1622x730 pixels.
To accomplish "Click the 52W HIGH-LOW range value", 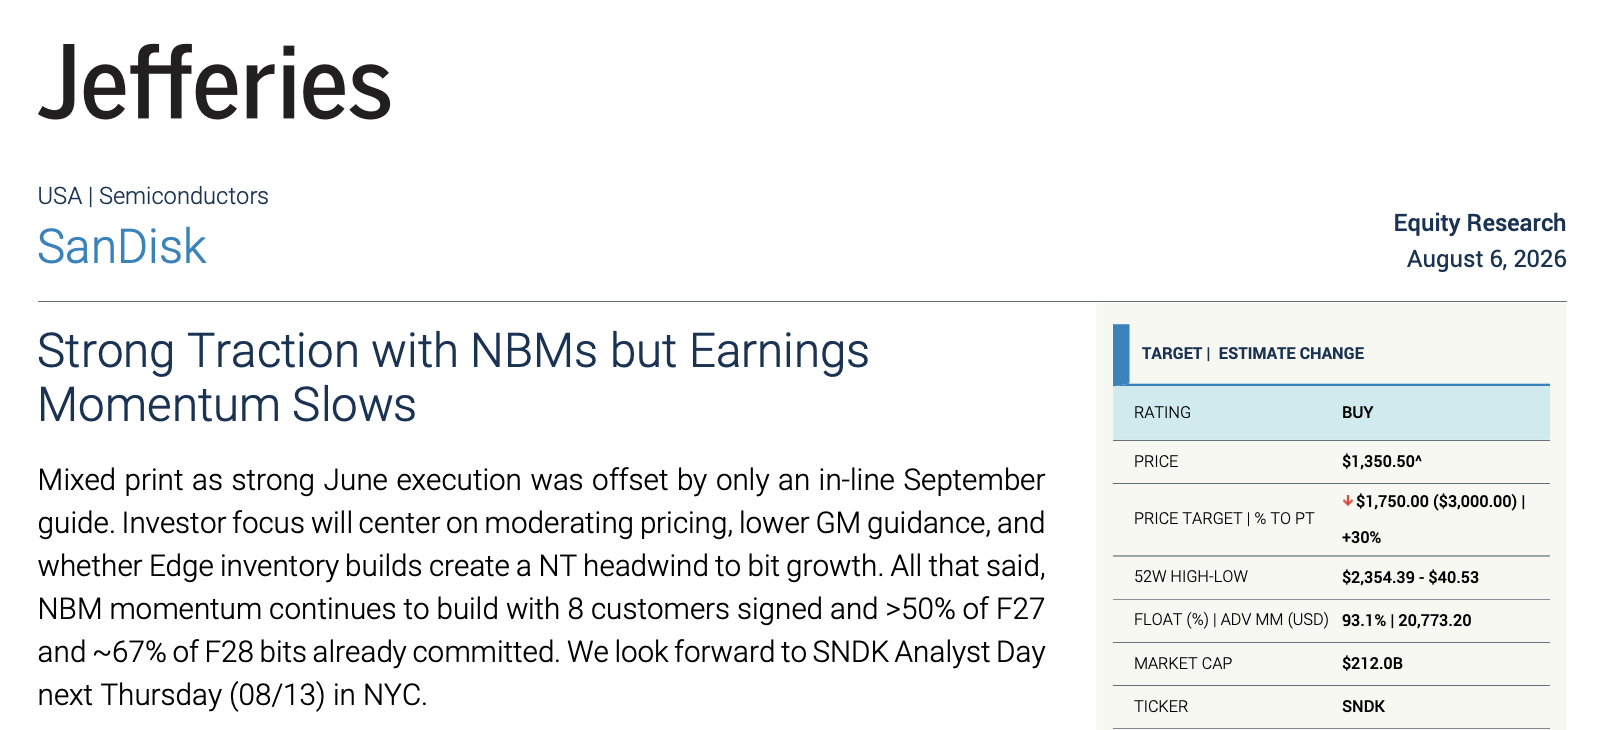I will [x=1410, y=578].
